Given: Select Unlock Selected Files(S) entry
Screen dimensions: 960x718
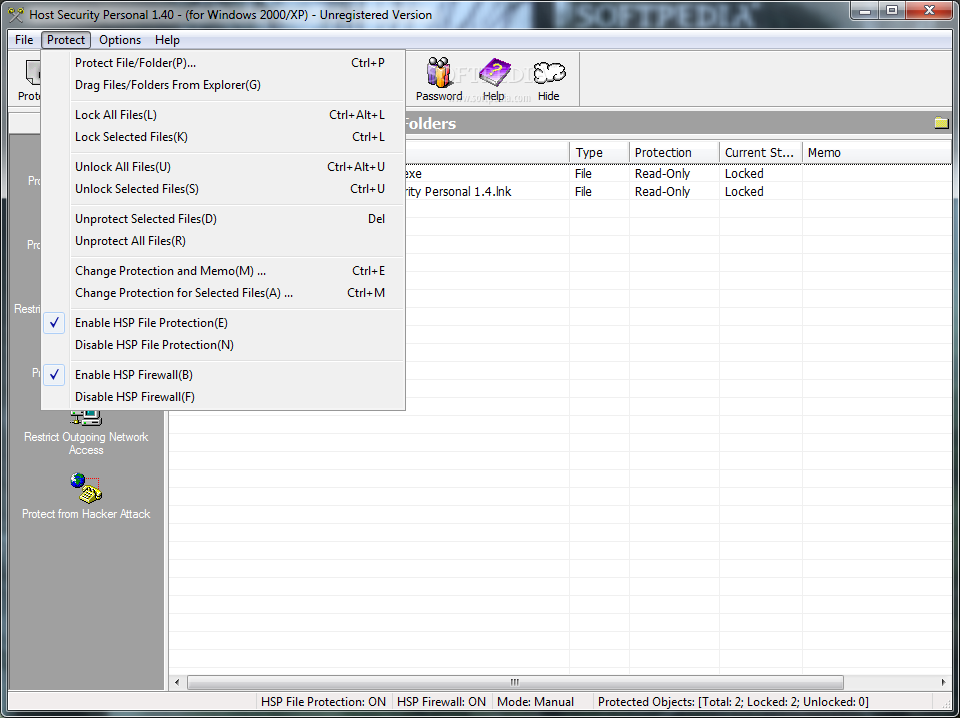Looking at the screenshot, I should coord(223,189).
